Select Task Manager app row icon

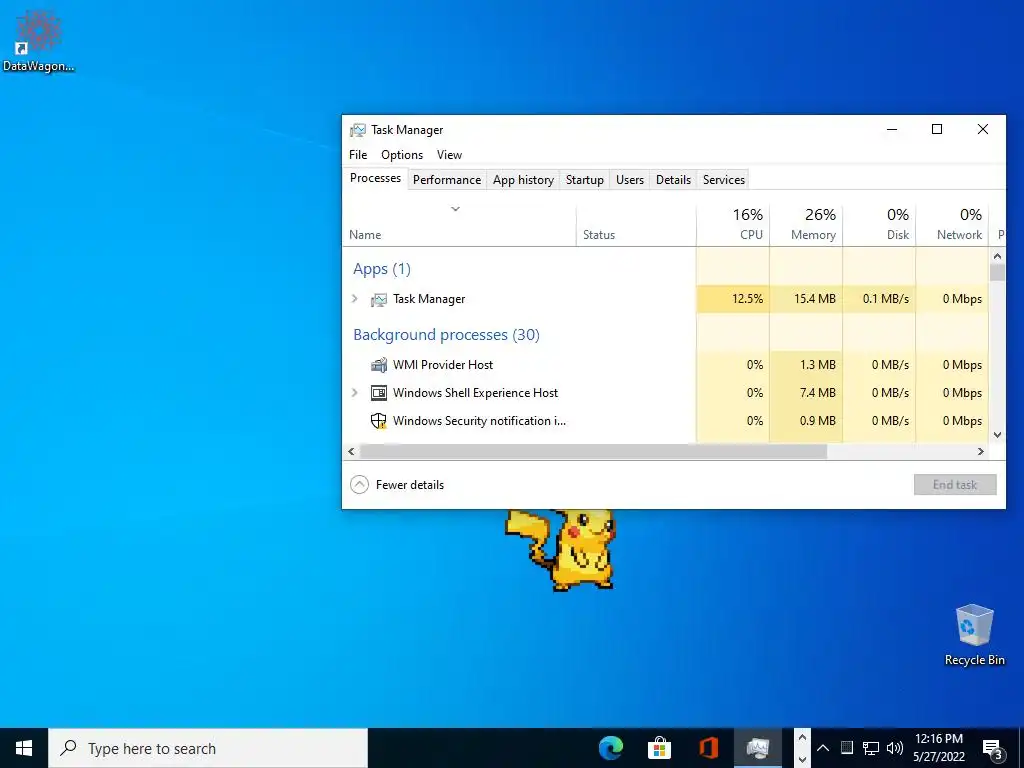379,299
